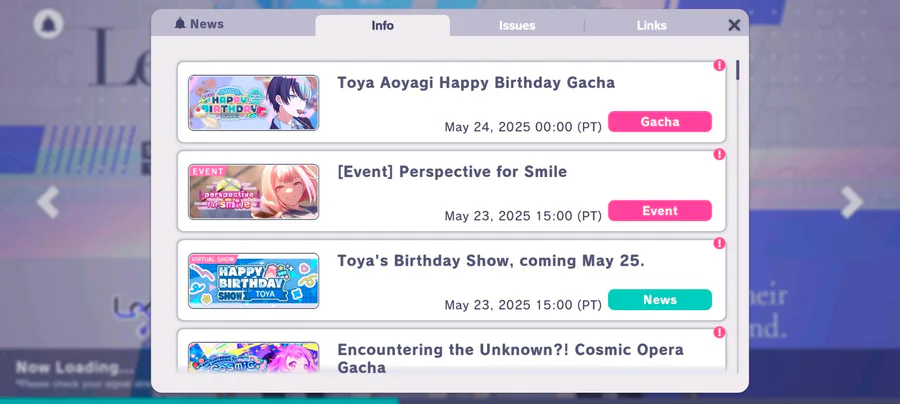Open the Links tab

coord(651,25)
